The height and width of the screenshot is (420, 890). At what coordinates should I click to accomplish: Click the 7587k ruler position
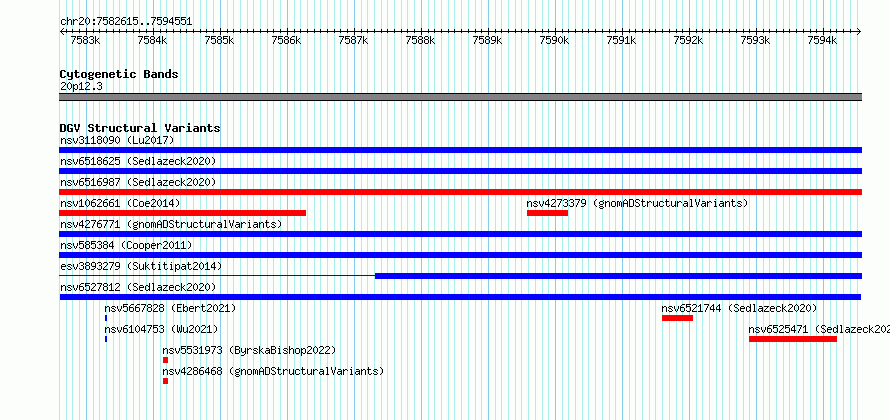point(354,40)
